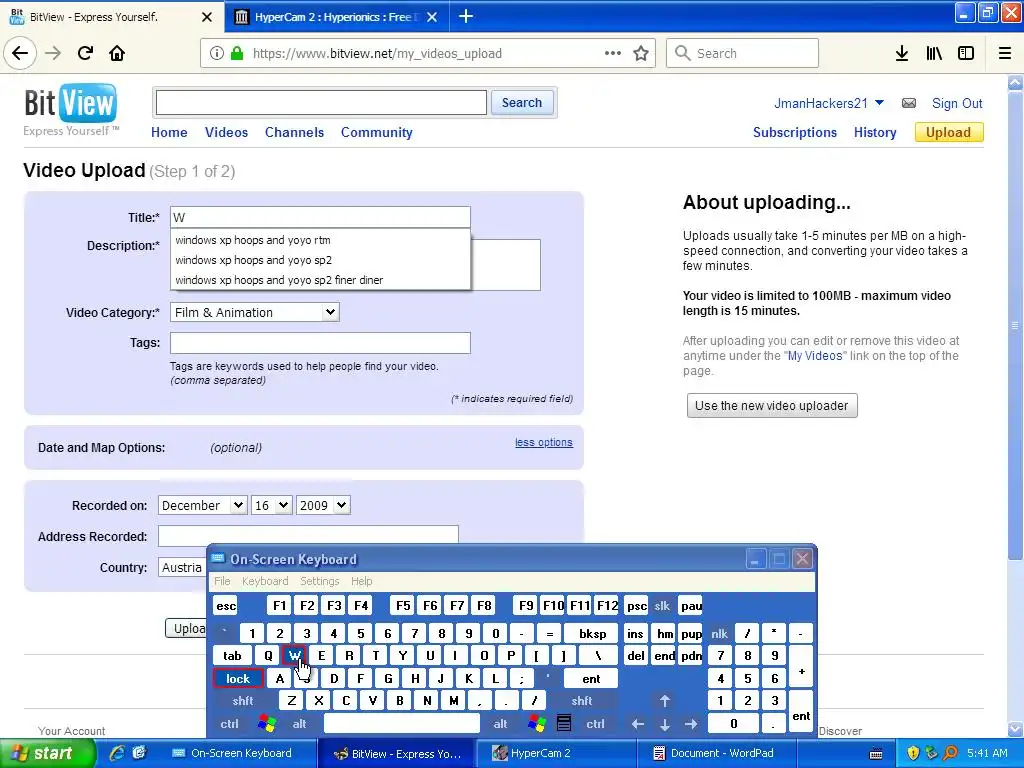Toggle the right ctrl key on keyboard
The height and width of the screenshot is (768, 1024).
[595, 724]
